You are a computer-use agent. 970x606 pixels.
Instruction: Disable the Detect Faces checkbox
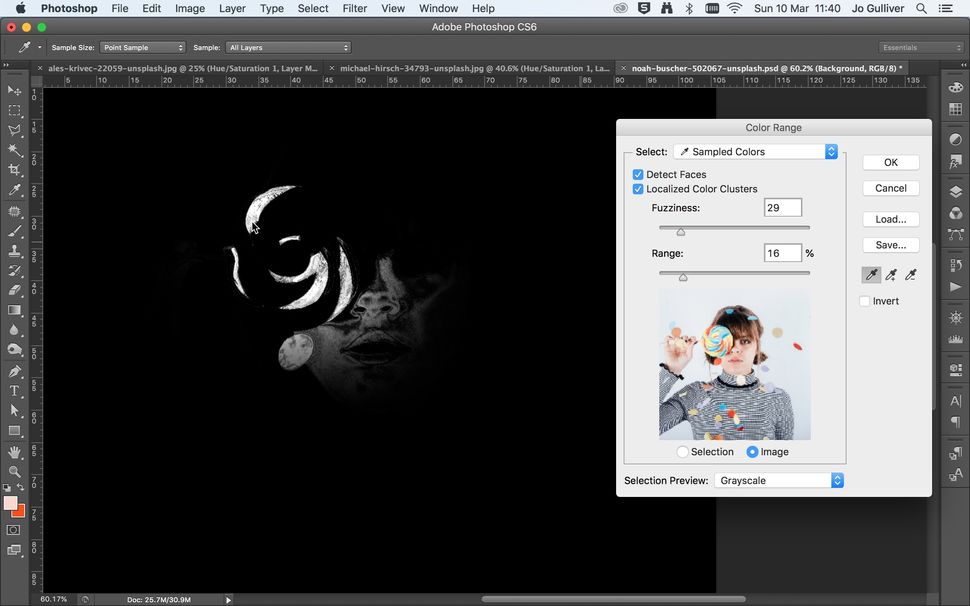638,174
